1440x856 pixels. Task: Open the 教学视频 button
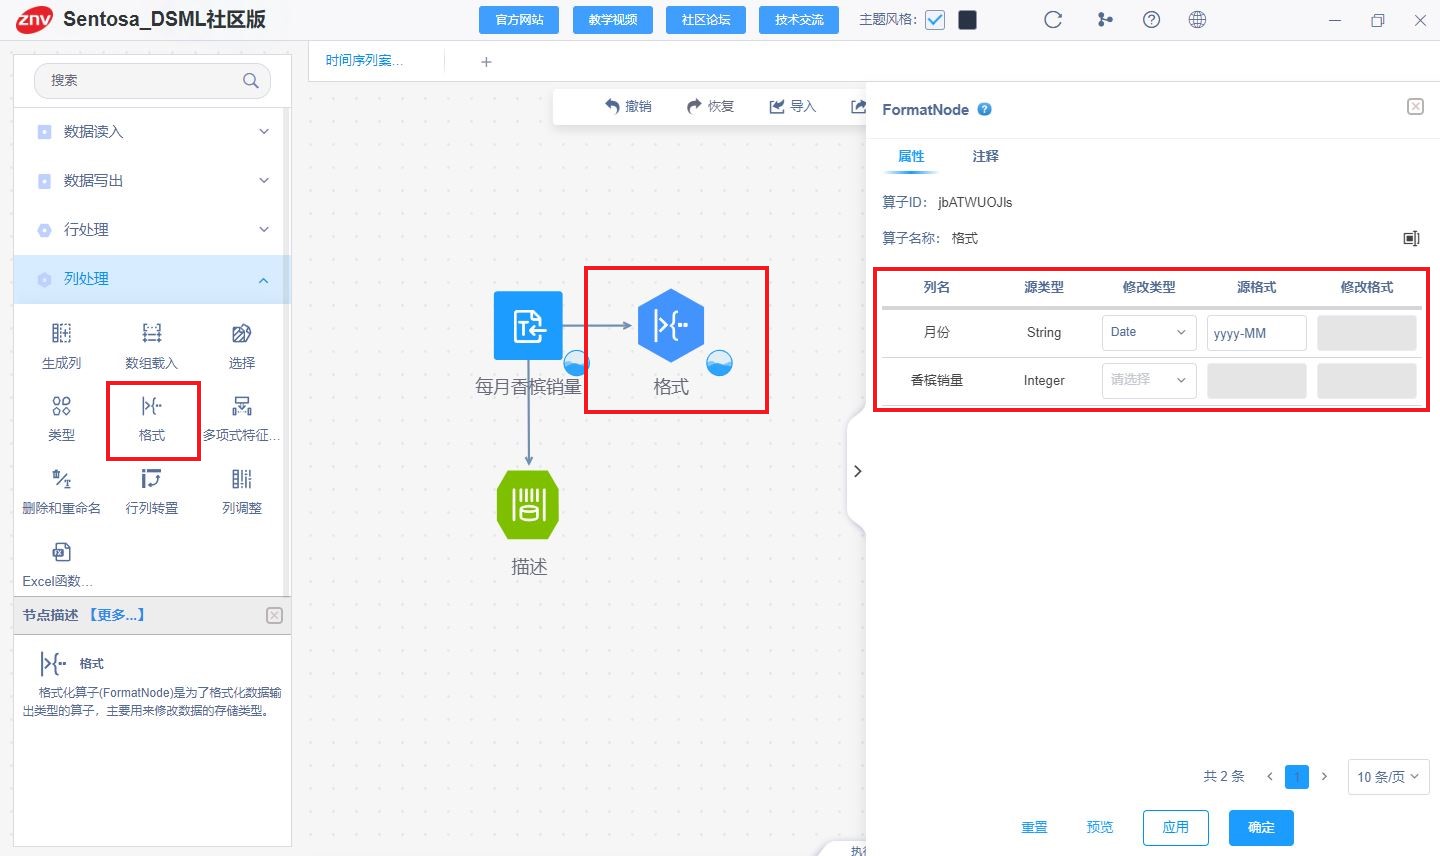(613, 20)
